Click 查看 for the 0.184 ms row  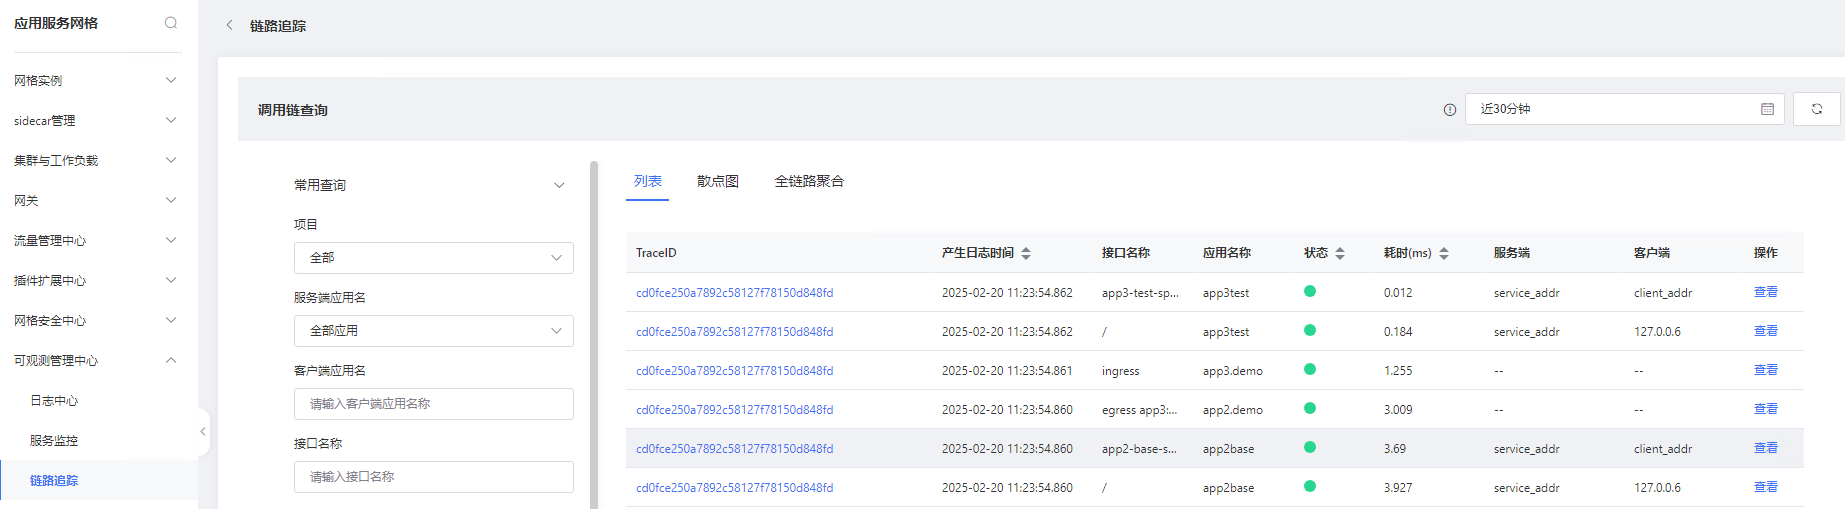pyautogui.click(x=1766, y=331)
